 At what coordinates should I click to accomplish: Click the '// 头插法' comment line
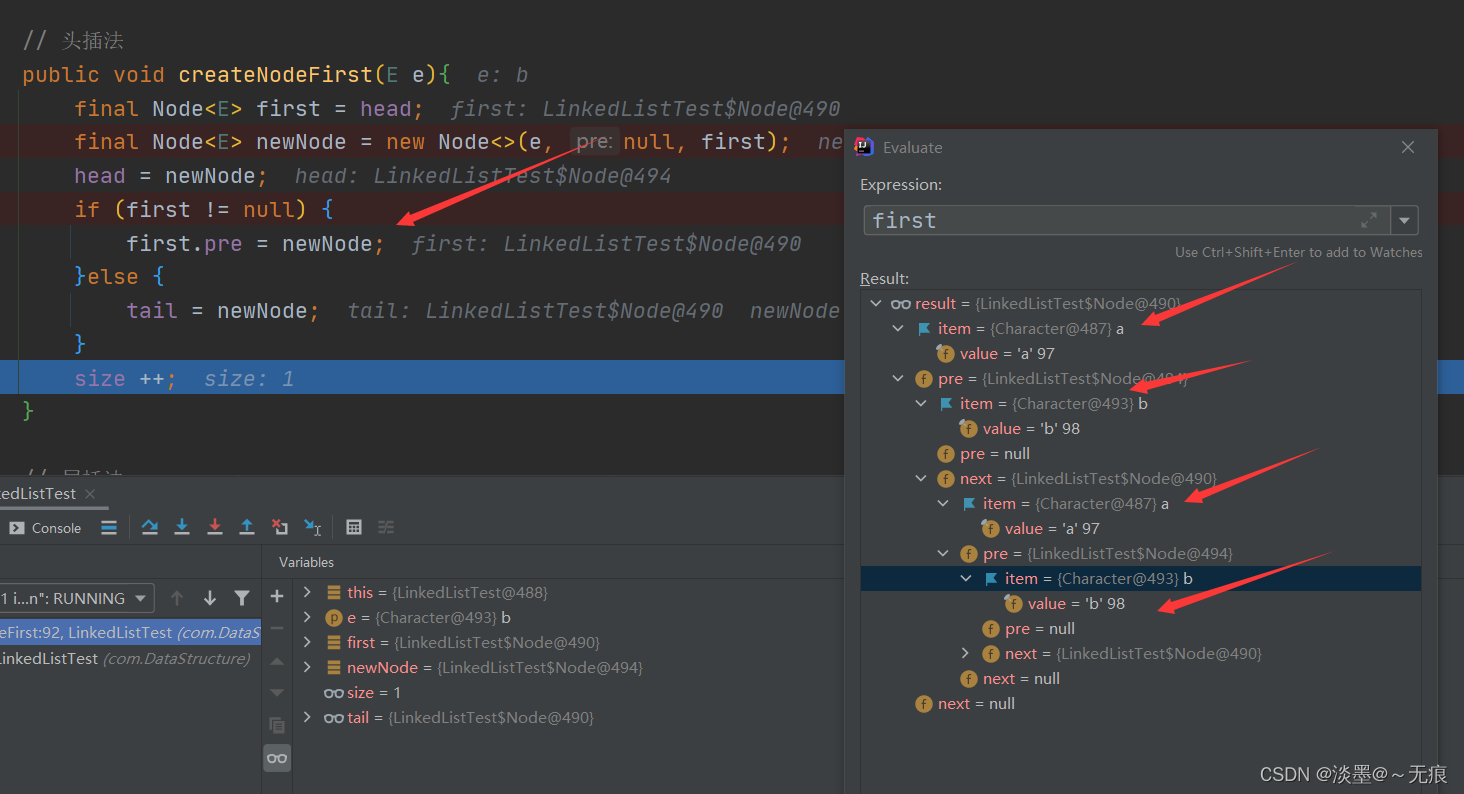73,41
